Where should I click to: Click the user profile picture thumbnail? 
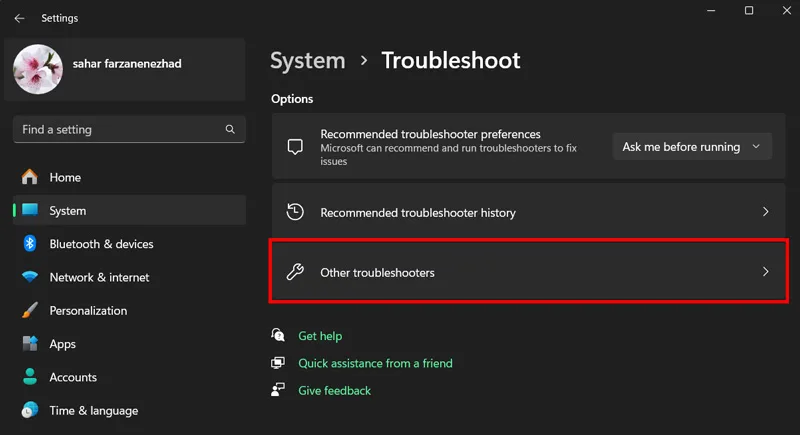38,69
